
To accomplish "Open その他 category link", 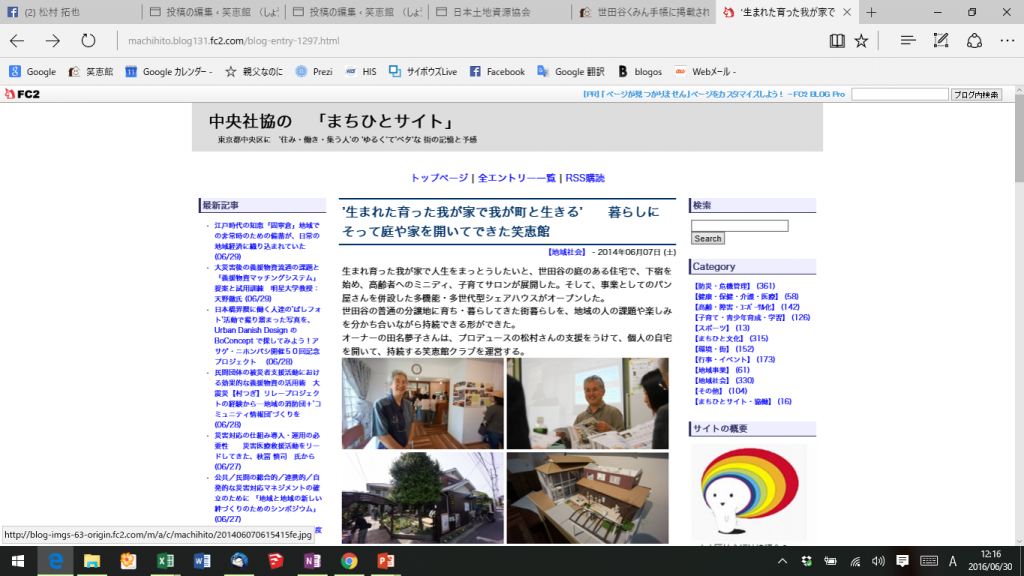I will [709, 391].
